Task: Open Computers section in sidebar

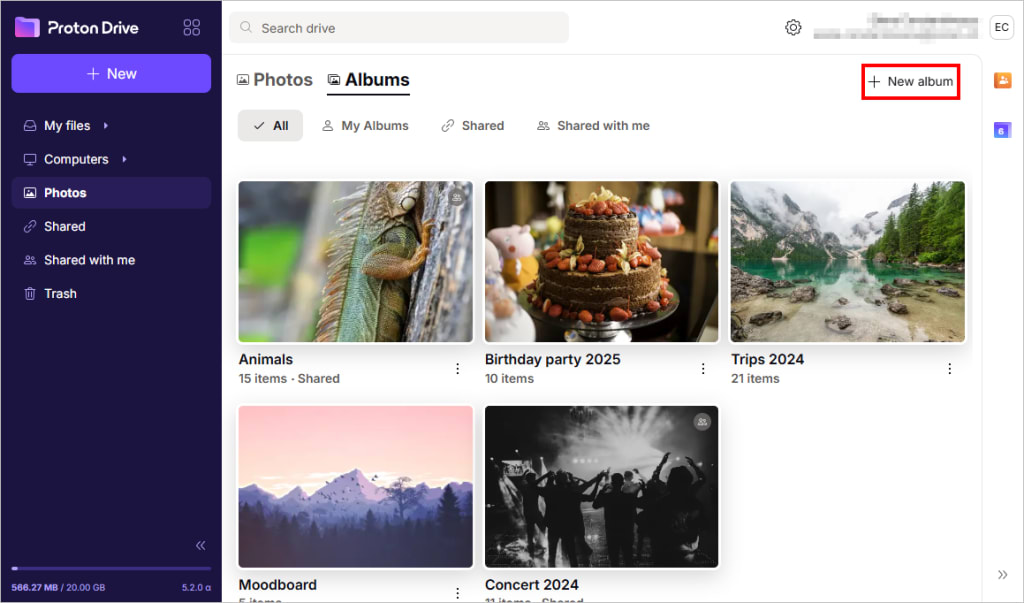Action: (x=76, y=159)
